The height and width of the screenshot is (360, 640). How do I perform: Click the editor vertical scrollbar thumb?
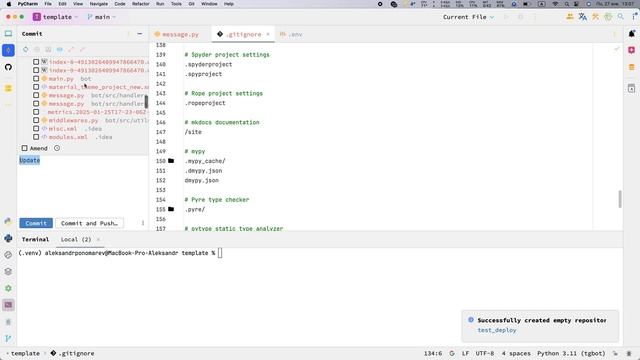620,199
